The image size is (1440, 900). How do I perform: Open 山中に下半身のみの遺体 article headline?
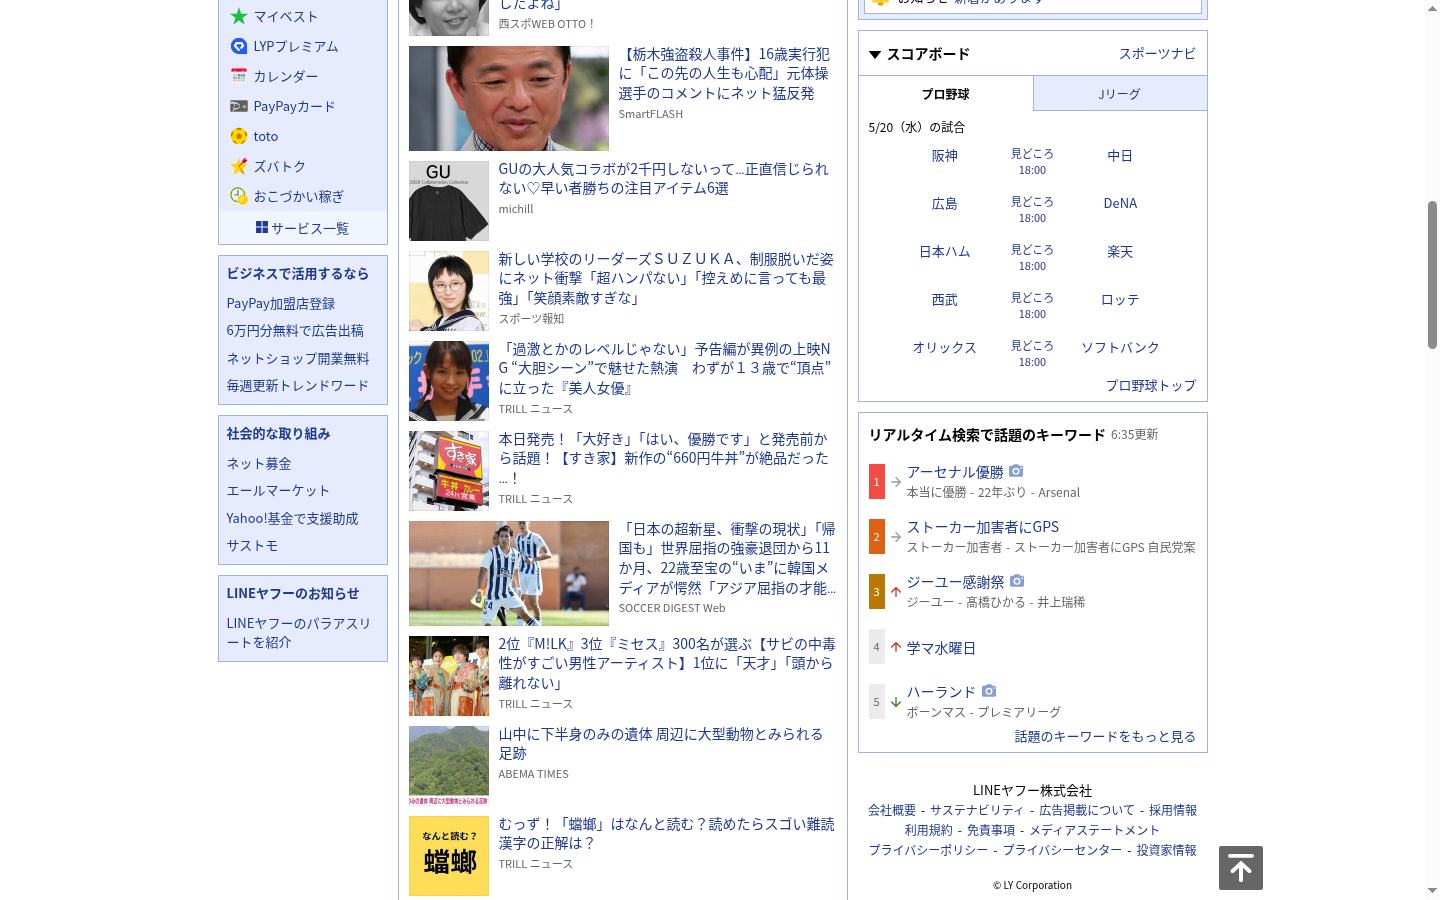click(661, 744)
